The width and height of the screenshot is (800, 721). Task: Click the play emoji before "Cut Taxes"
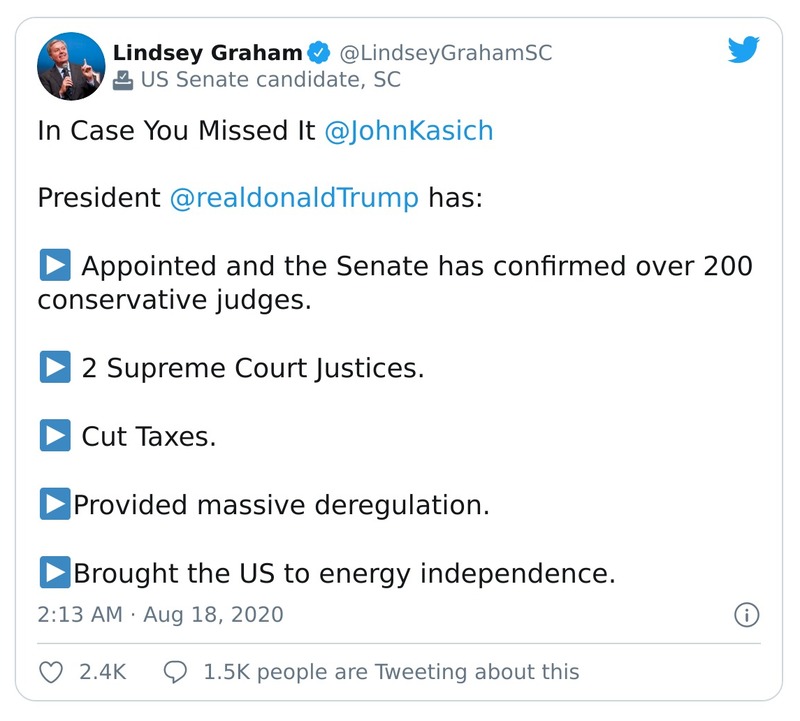(54, 436)
